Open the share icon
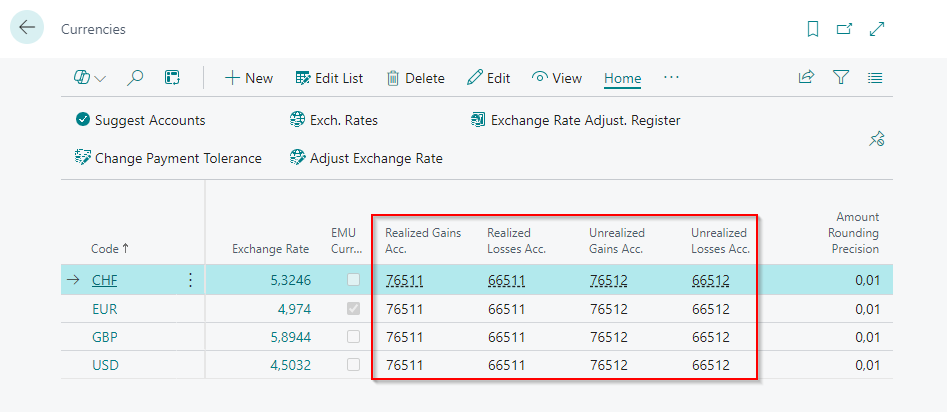 tap(806, 78)
